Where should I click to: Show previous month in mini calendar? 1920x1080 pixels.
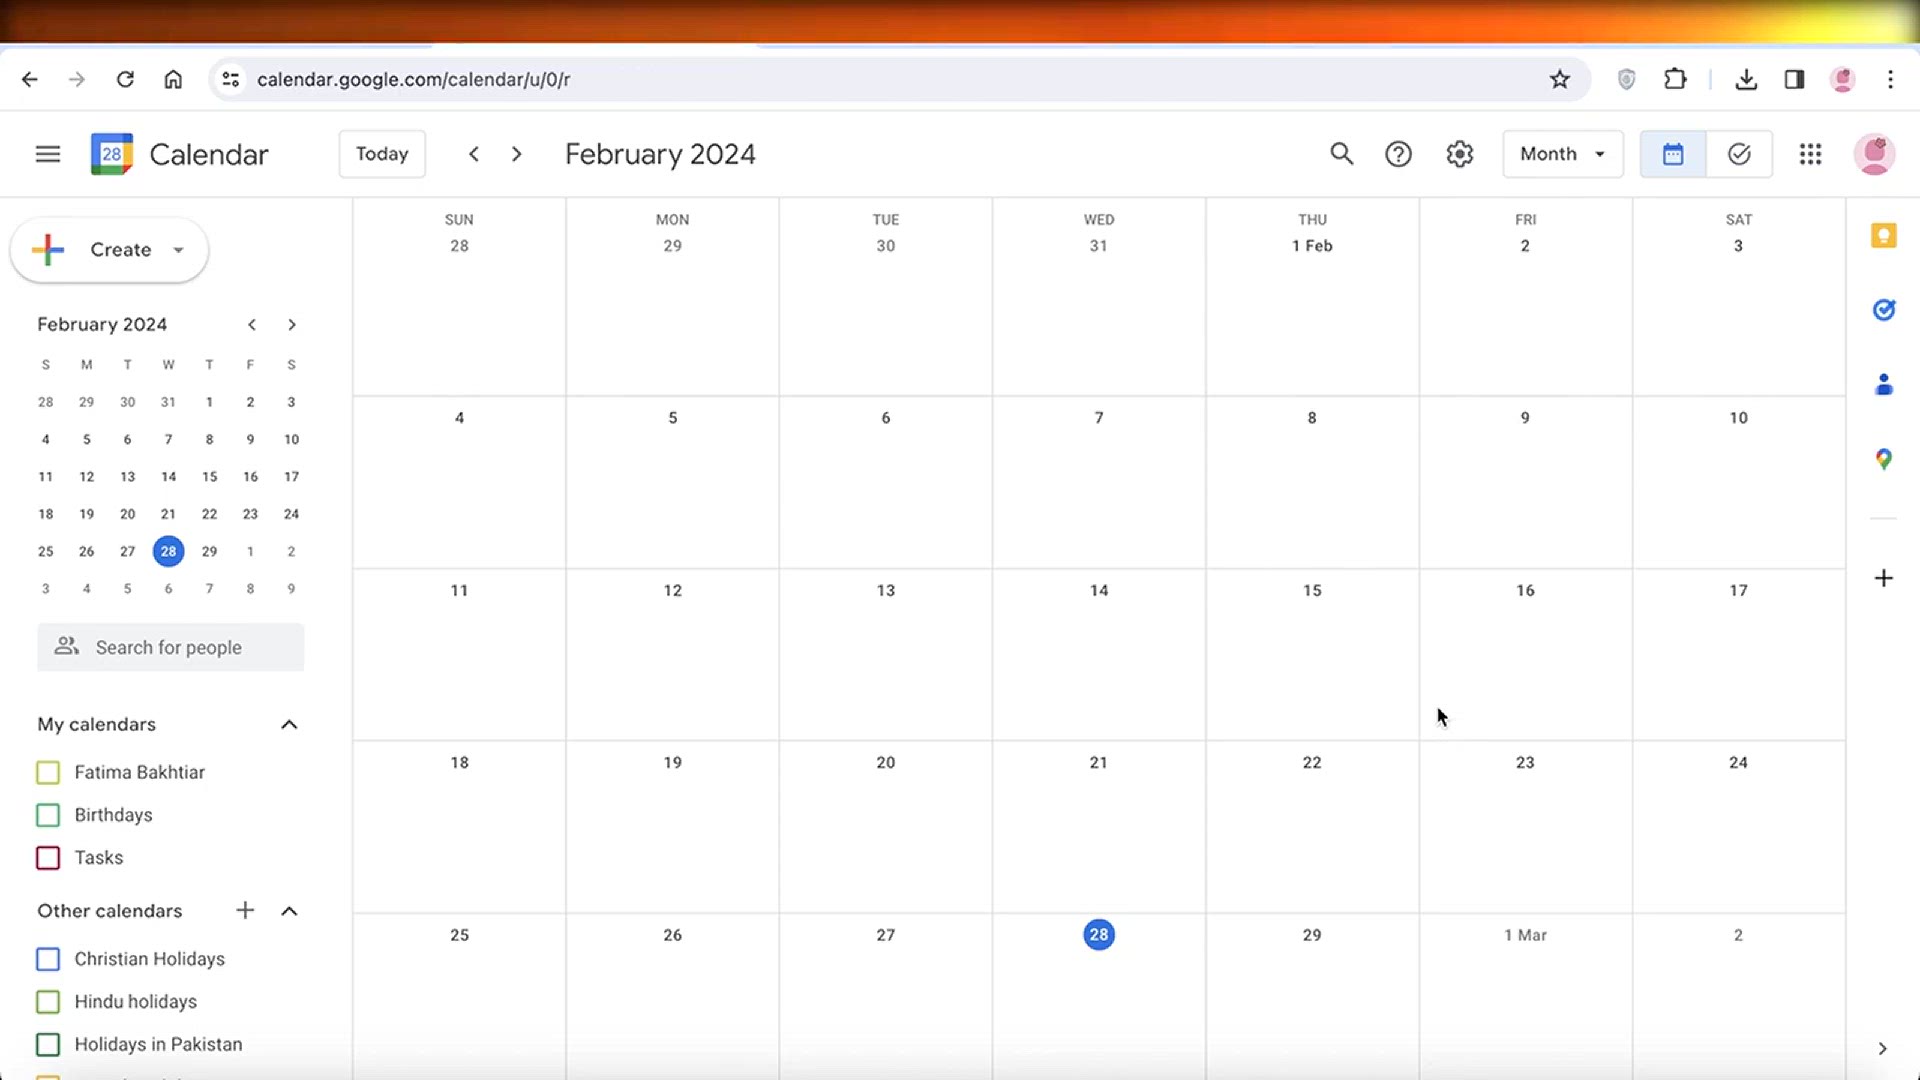coord(252,325)
